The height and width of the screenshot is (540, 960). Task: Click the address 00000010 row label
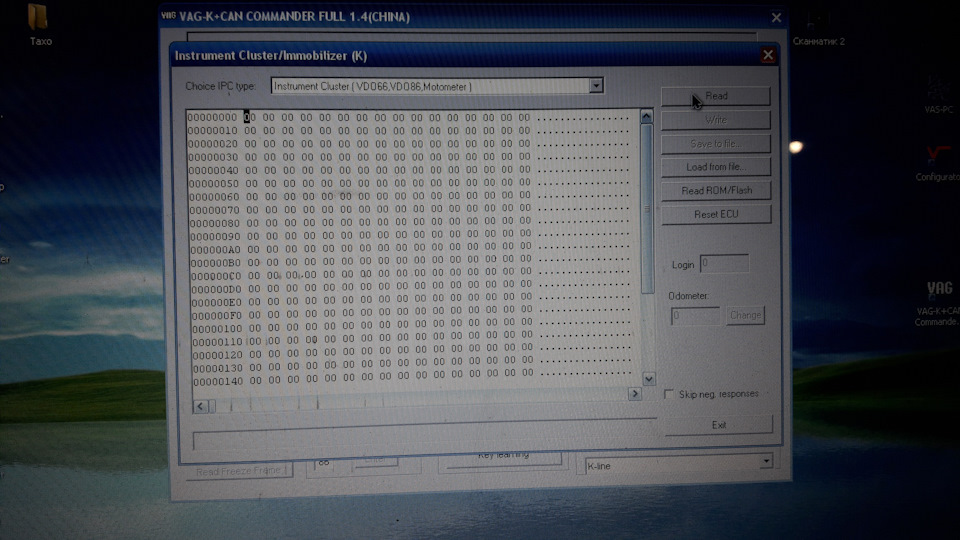(212, 130)
